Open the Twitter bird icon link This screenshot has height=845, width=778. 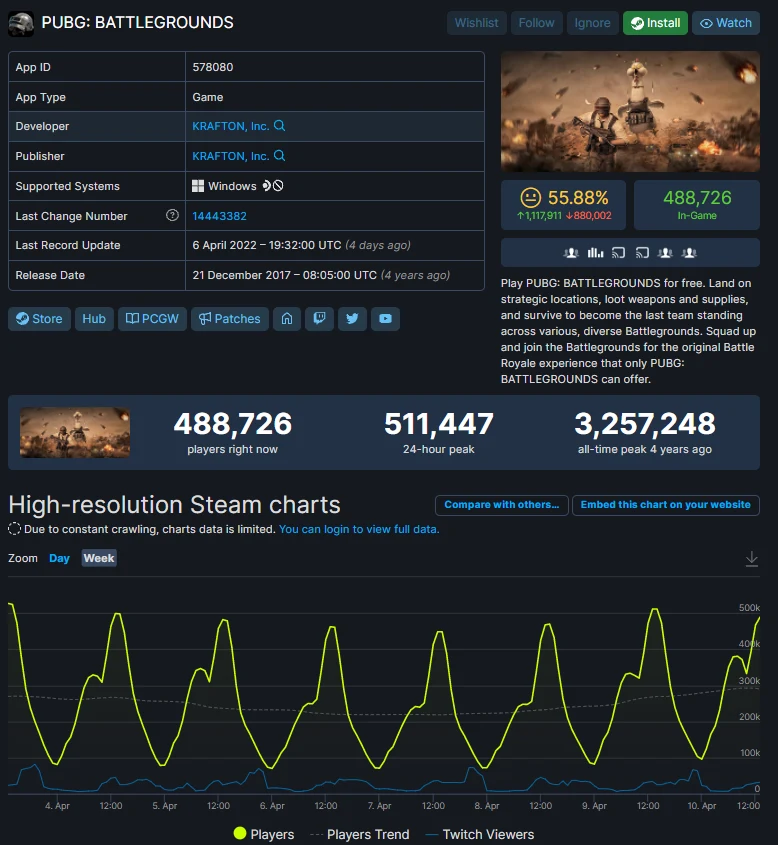coord(352,318)
